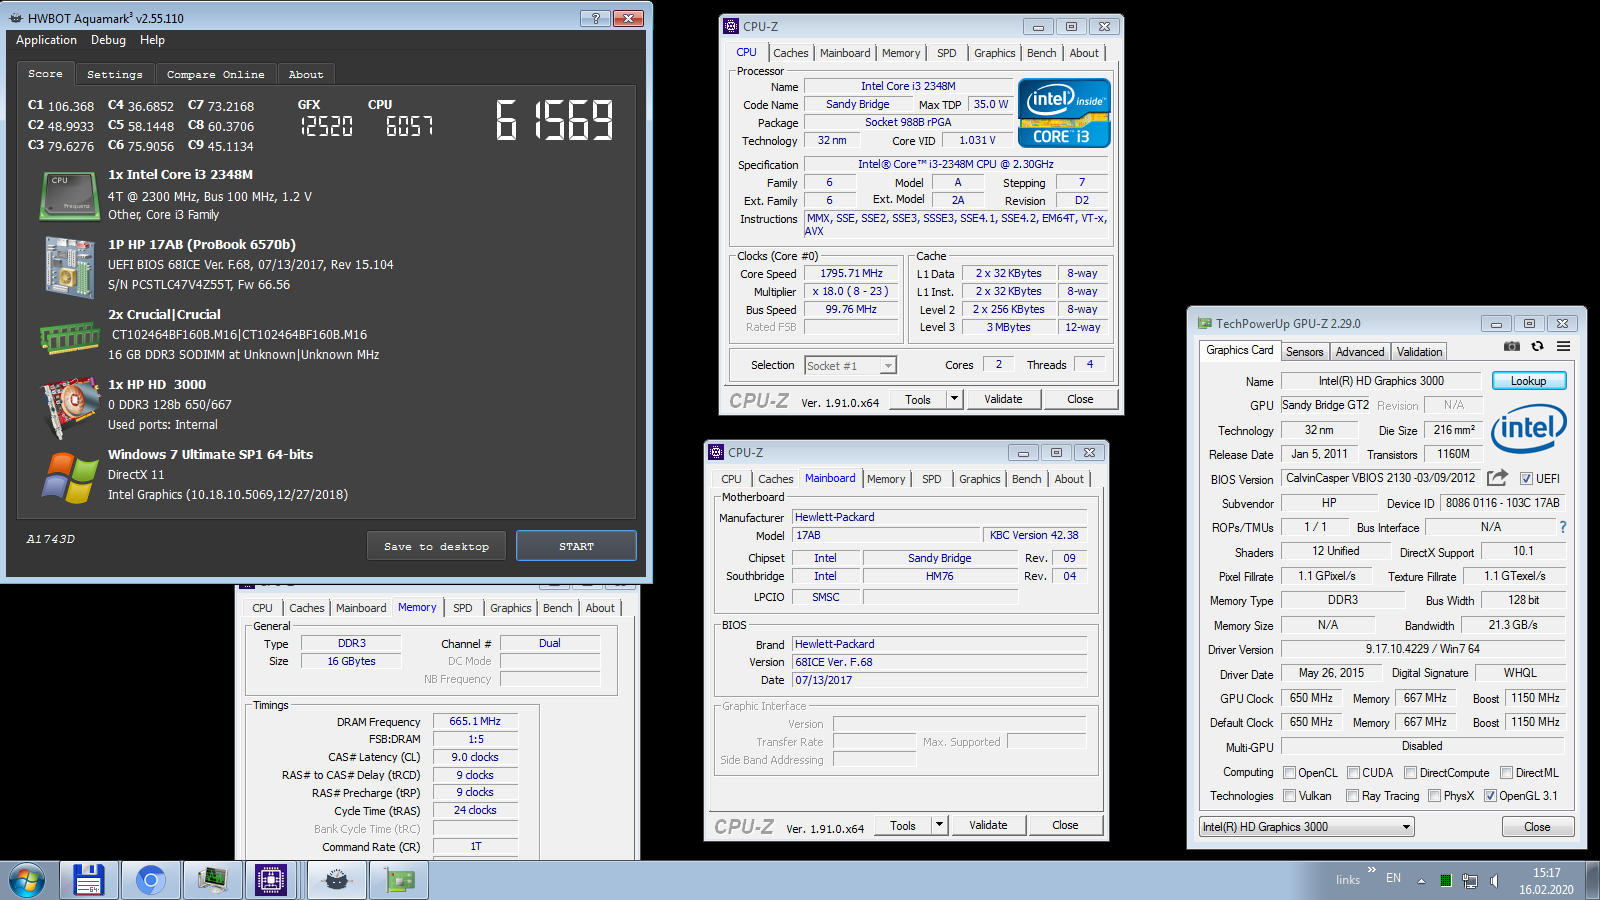This screenshot has width=1600, height=900.
Task: Toggle the OpenGL 3.1 checkbox
Action: pyautogui.click(x=1490, y=796)
